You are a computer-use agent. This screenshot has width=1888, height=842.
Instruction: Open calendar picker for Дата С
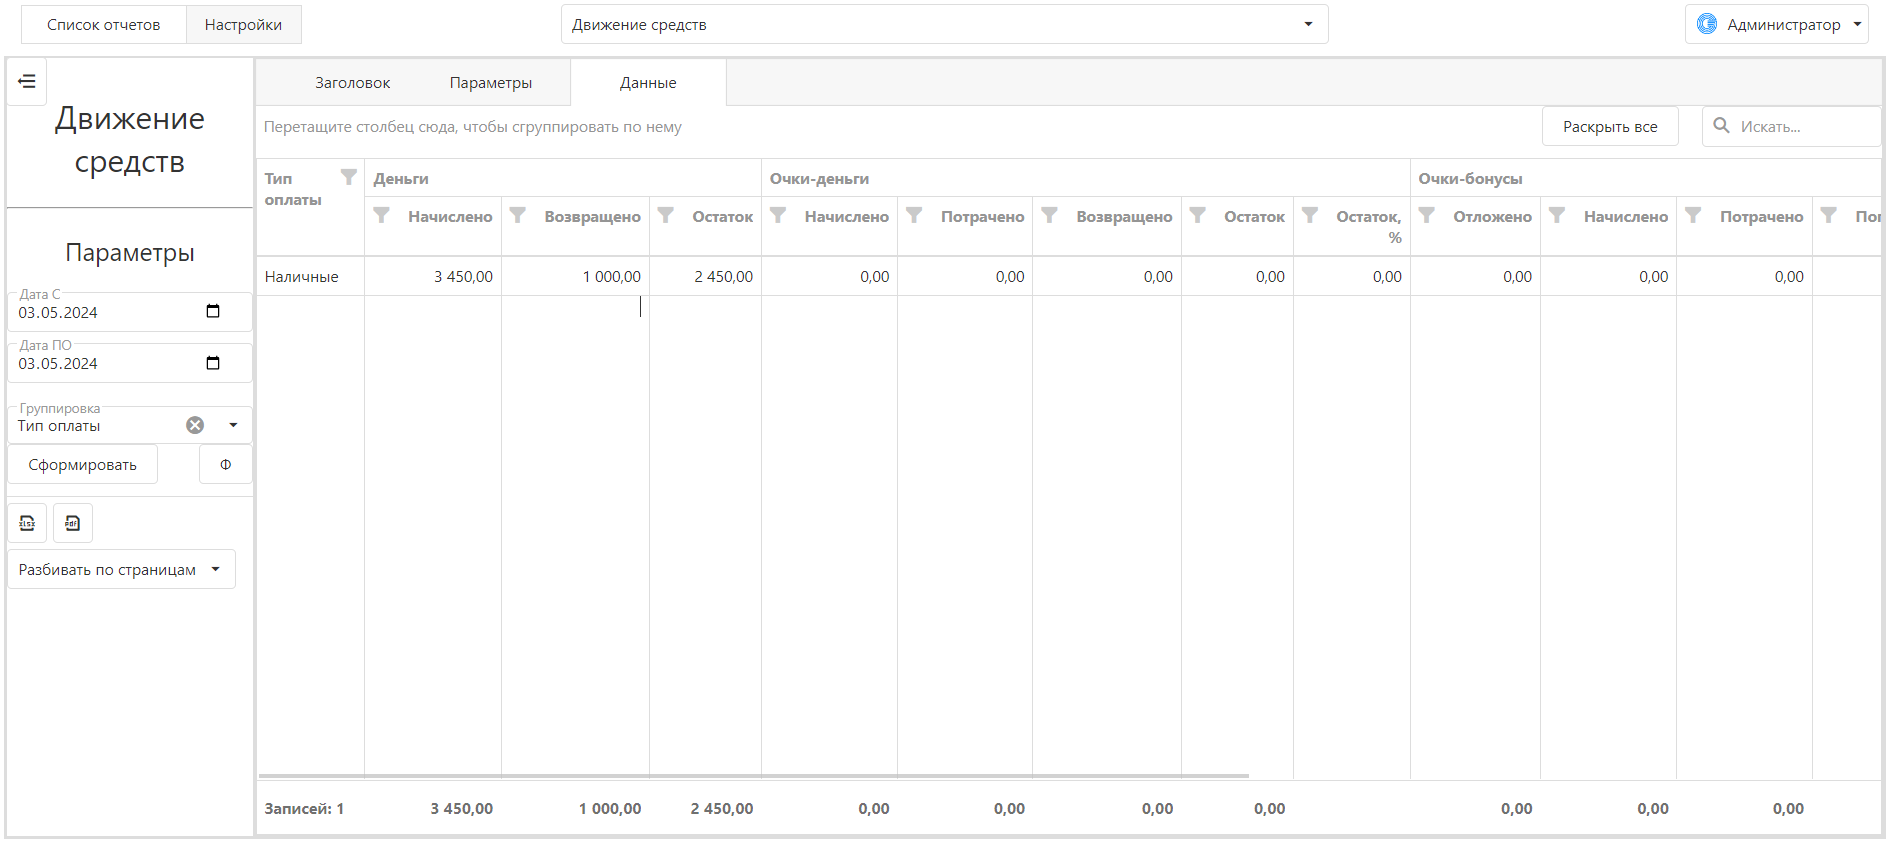(213, 312)
